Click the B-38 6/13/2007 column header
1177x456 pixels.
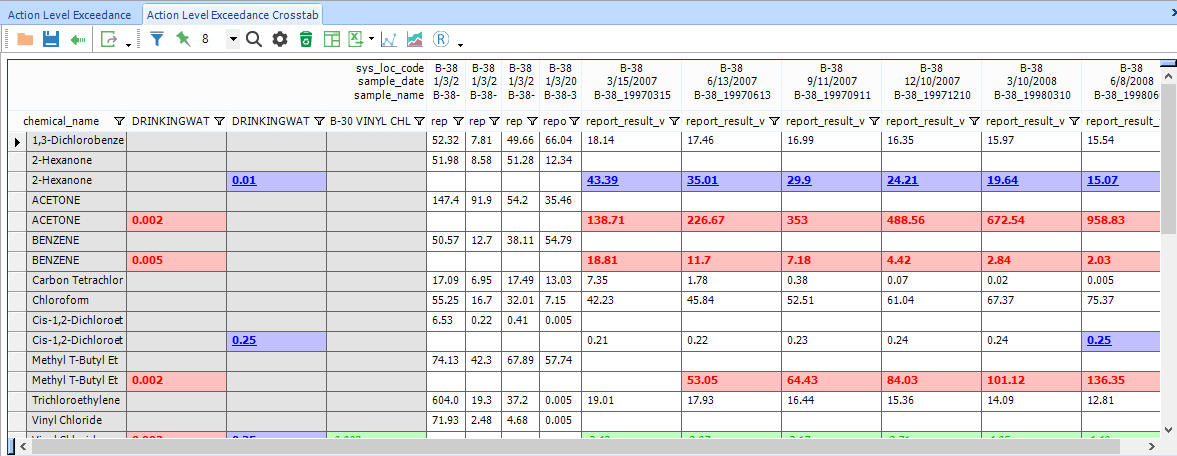[732, 82]
